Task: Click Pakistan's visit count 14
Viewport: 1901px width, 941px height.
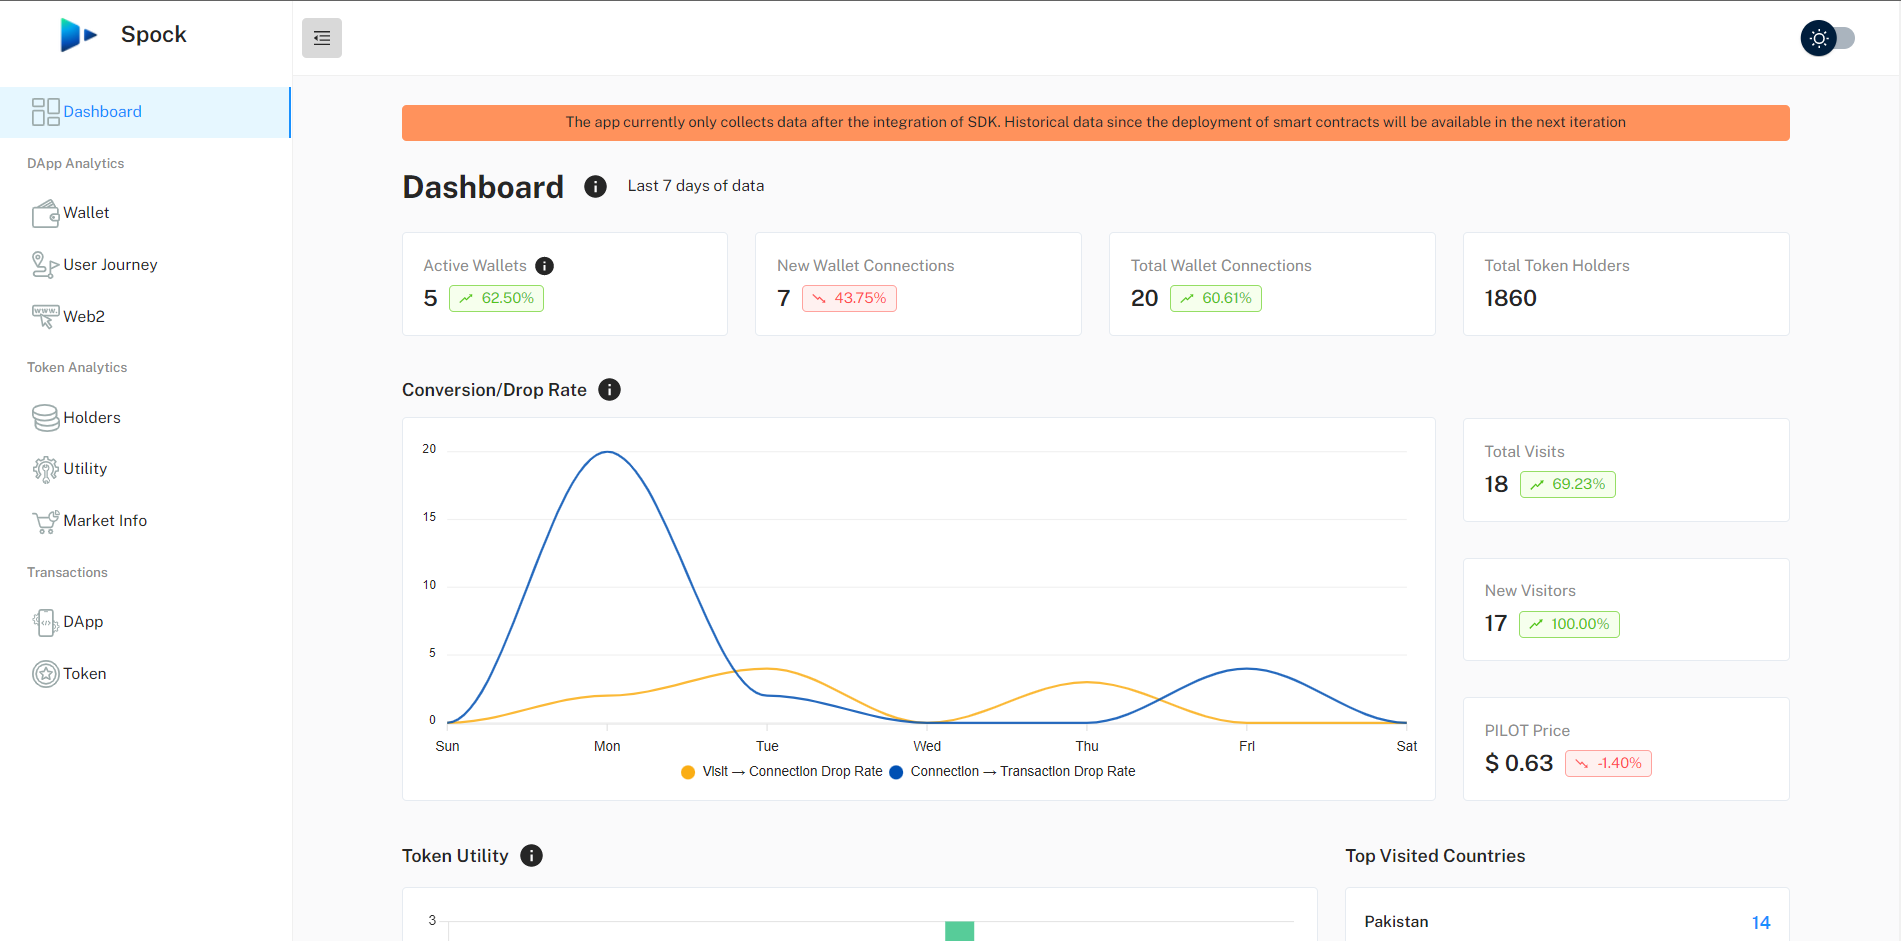Action: click(x=1761, y=923)
